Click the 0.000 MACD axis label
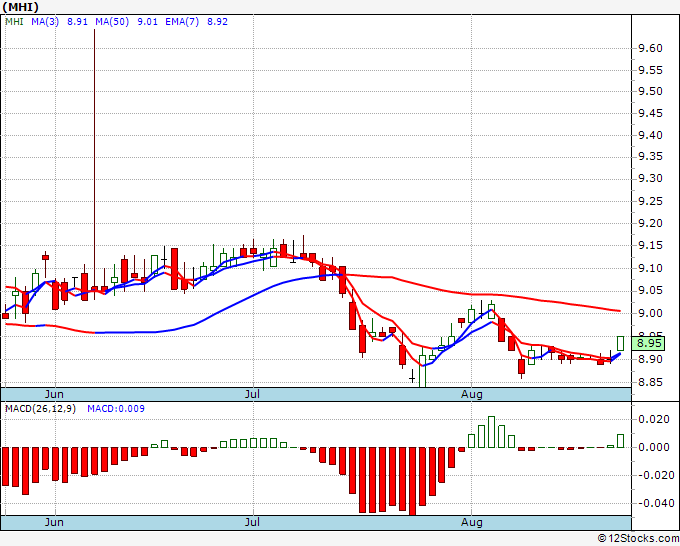Image resolution: width=680 pixels, height=546 pixels. [654, 447]
